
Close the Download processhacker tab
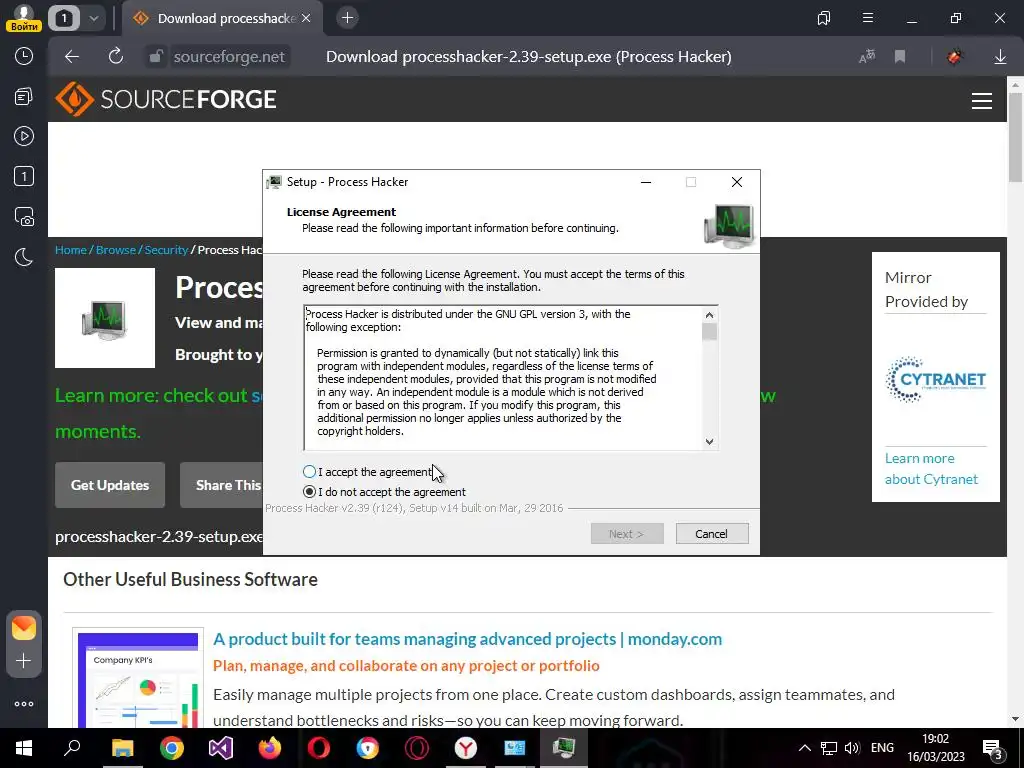306,18
